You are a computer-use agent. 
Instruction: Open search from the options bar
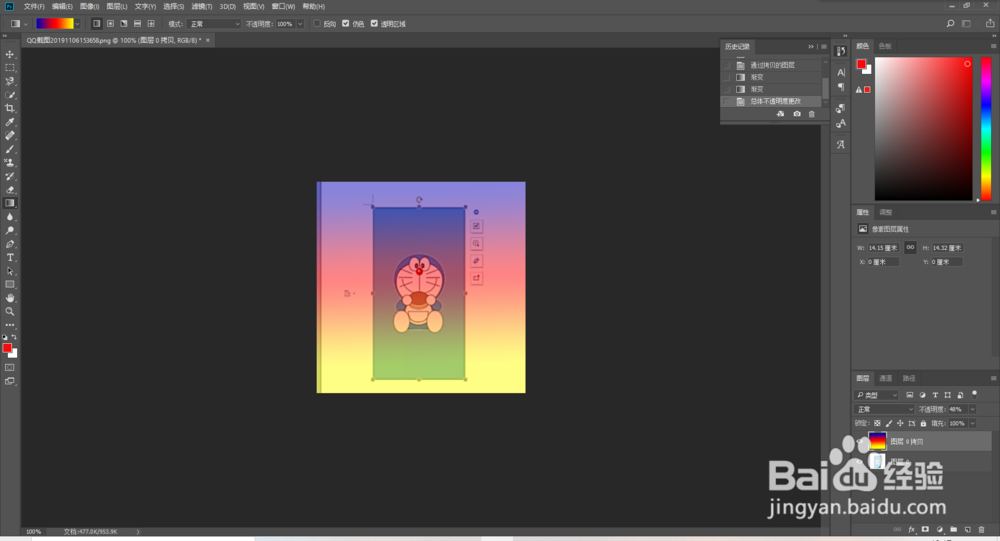[950, 24]
